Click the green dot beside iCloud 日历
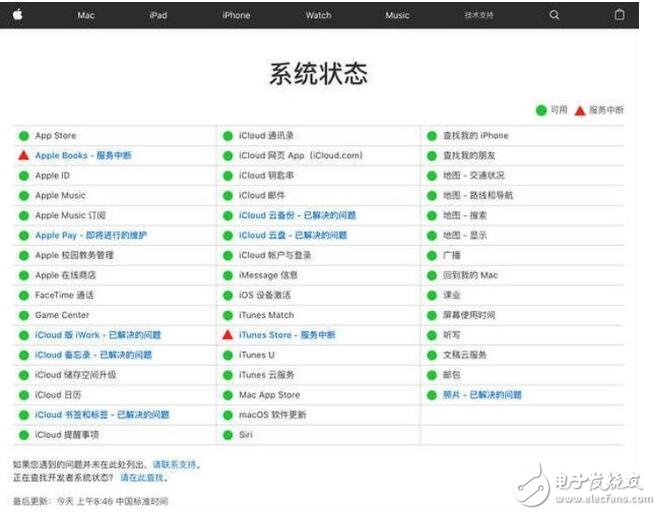The image size is (661, 515). coord(24,395)
